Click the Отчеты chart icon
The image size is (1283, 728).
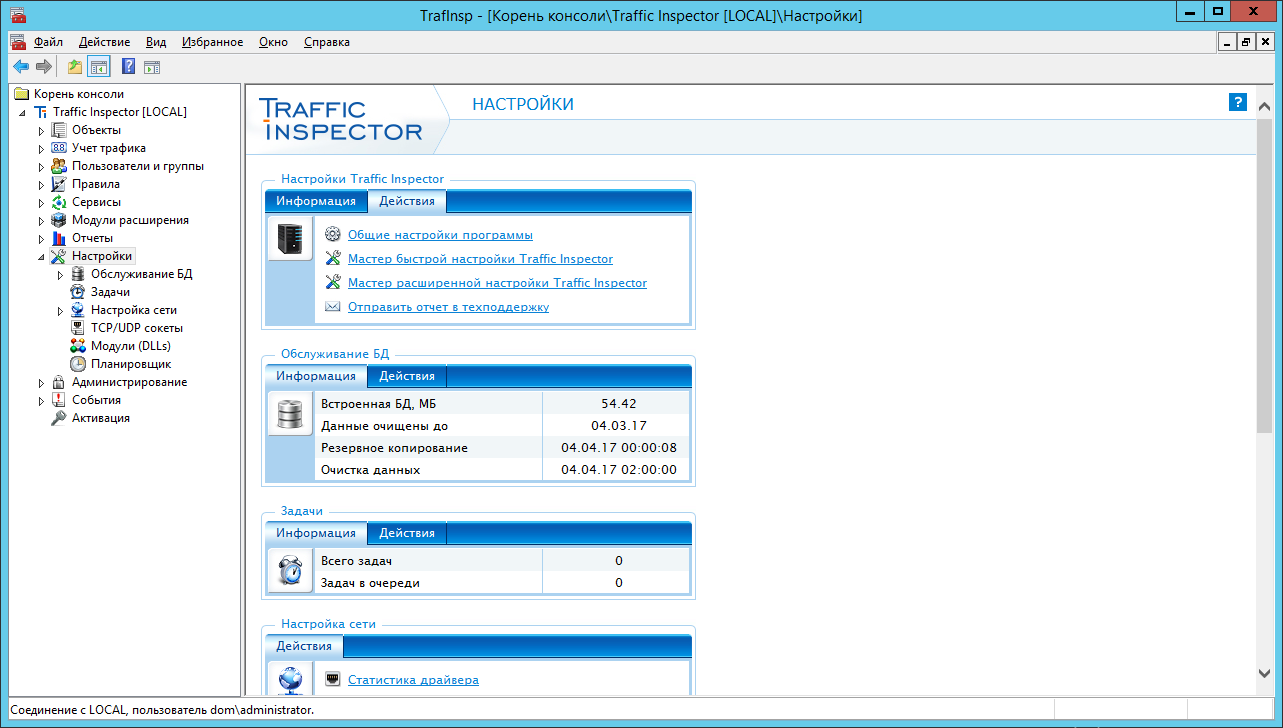59,238
